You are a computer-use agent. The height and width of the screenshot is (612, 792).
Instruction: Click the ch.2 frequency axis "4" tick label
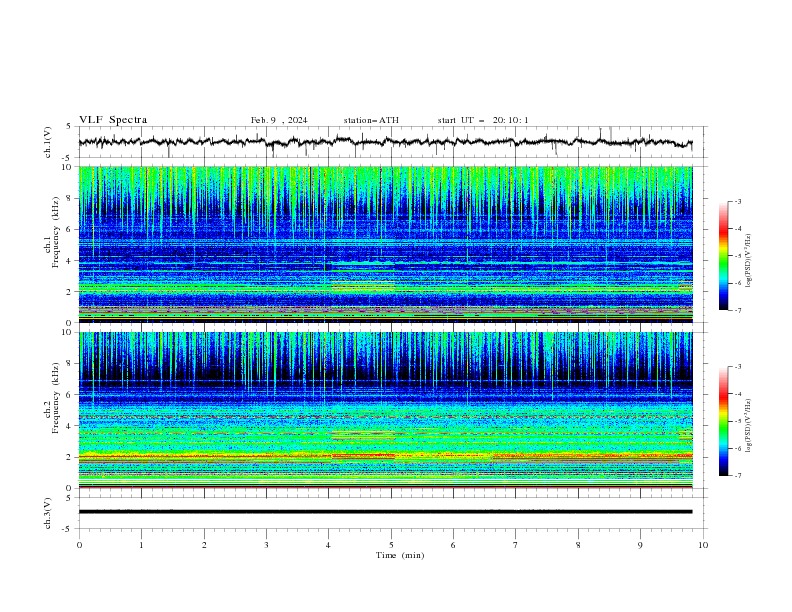tap(71, 426)
